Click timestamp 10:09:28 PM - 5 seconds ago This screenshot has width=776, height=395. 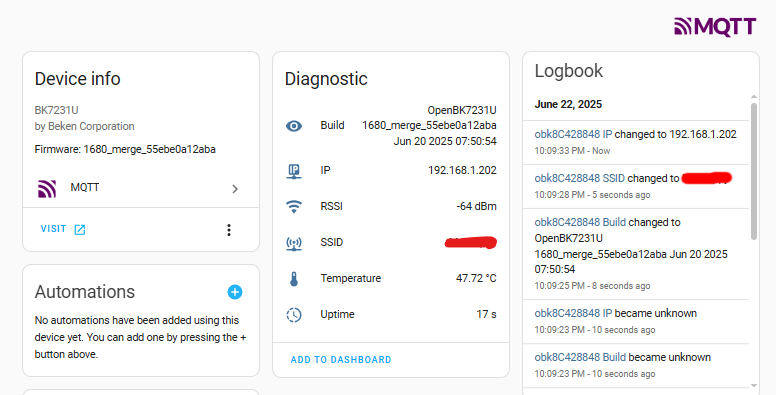(592, 195)
